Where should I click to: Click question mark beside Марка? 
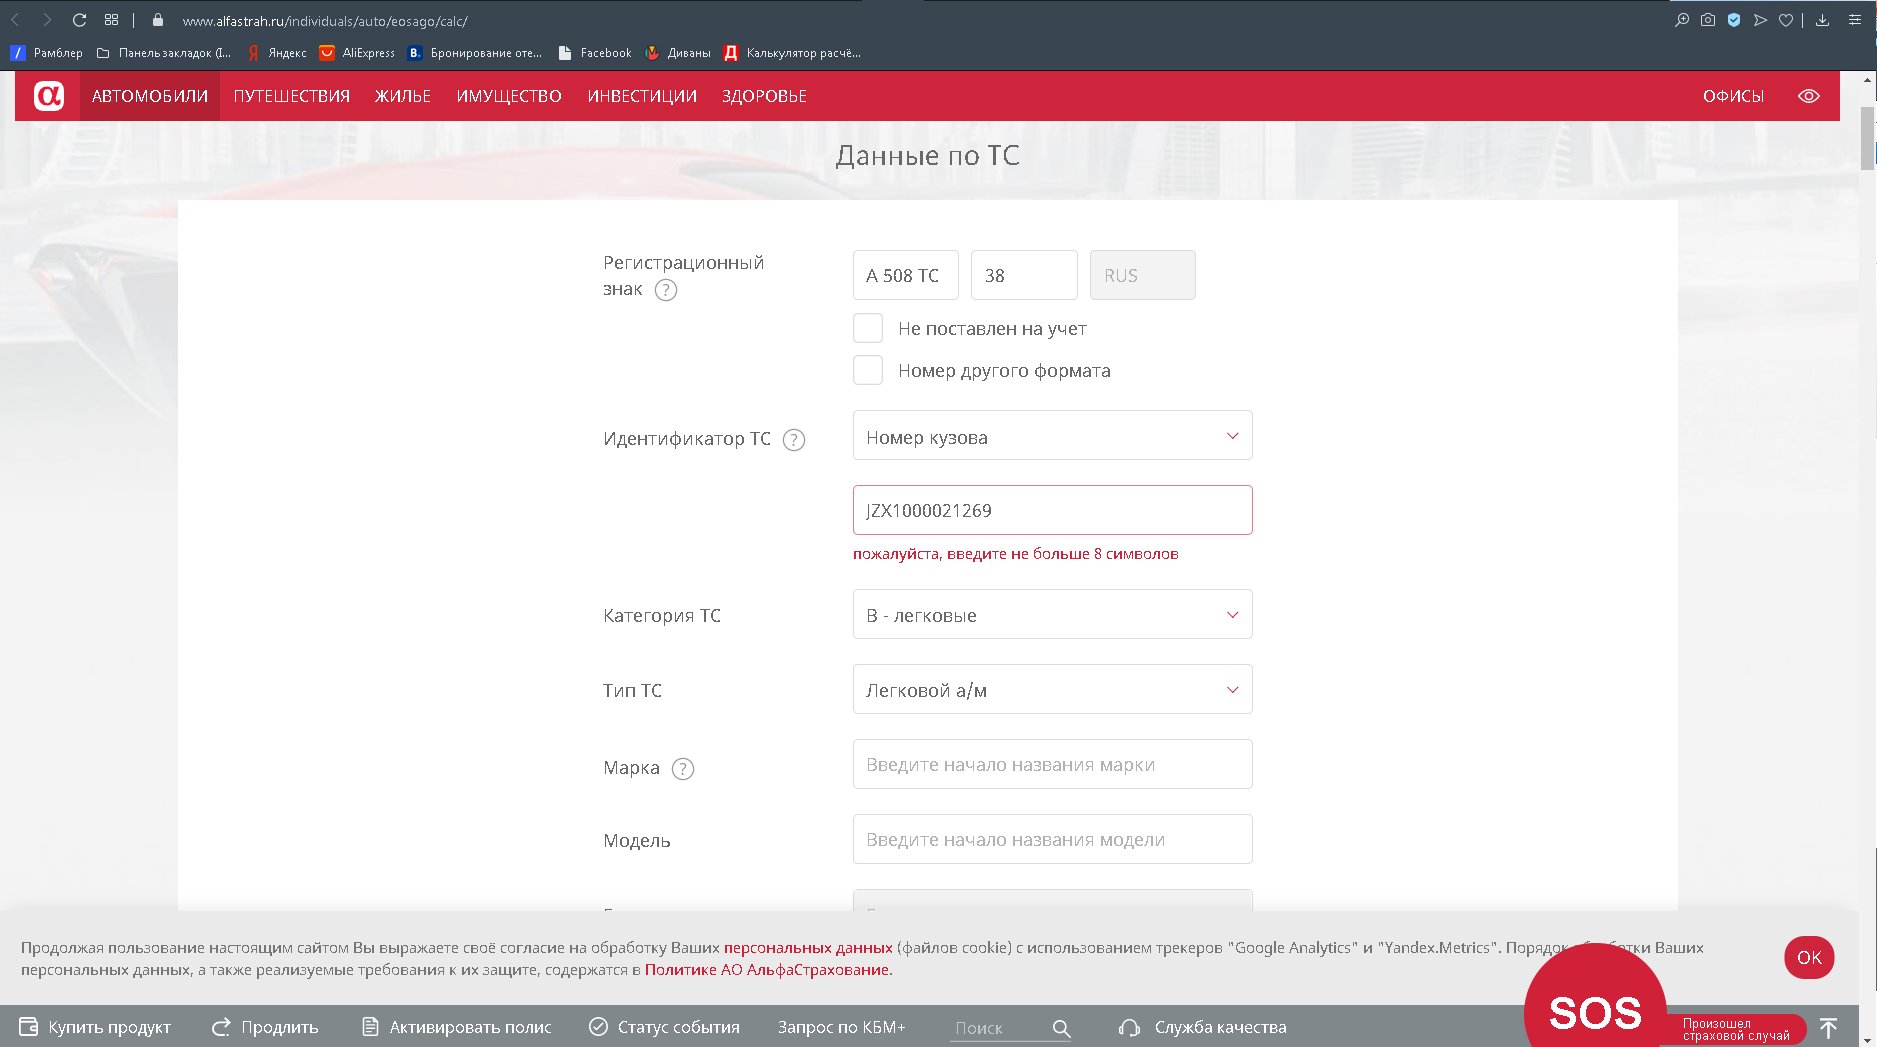tap(682, 769)
